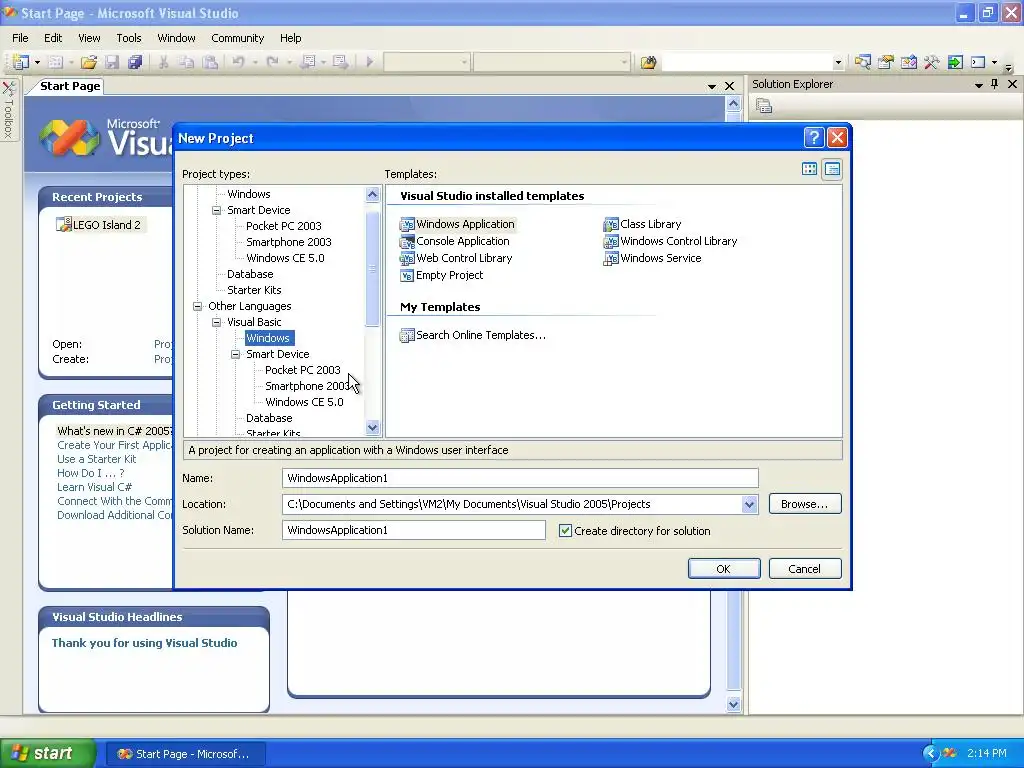Click the Cancel button
1024x768 pixels.
(805, 569)
